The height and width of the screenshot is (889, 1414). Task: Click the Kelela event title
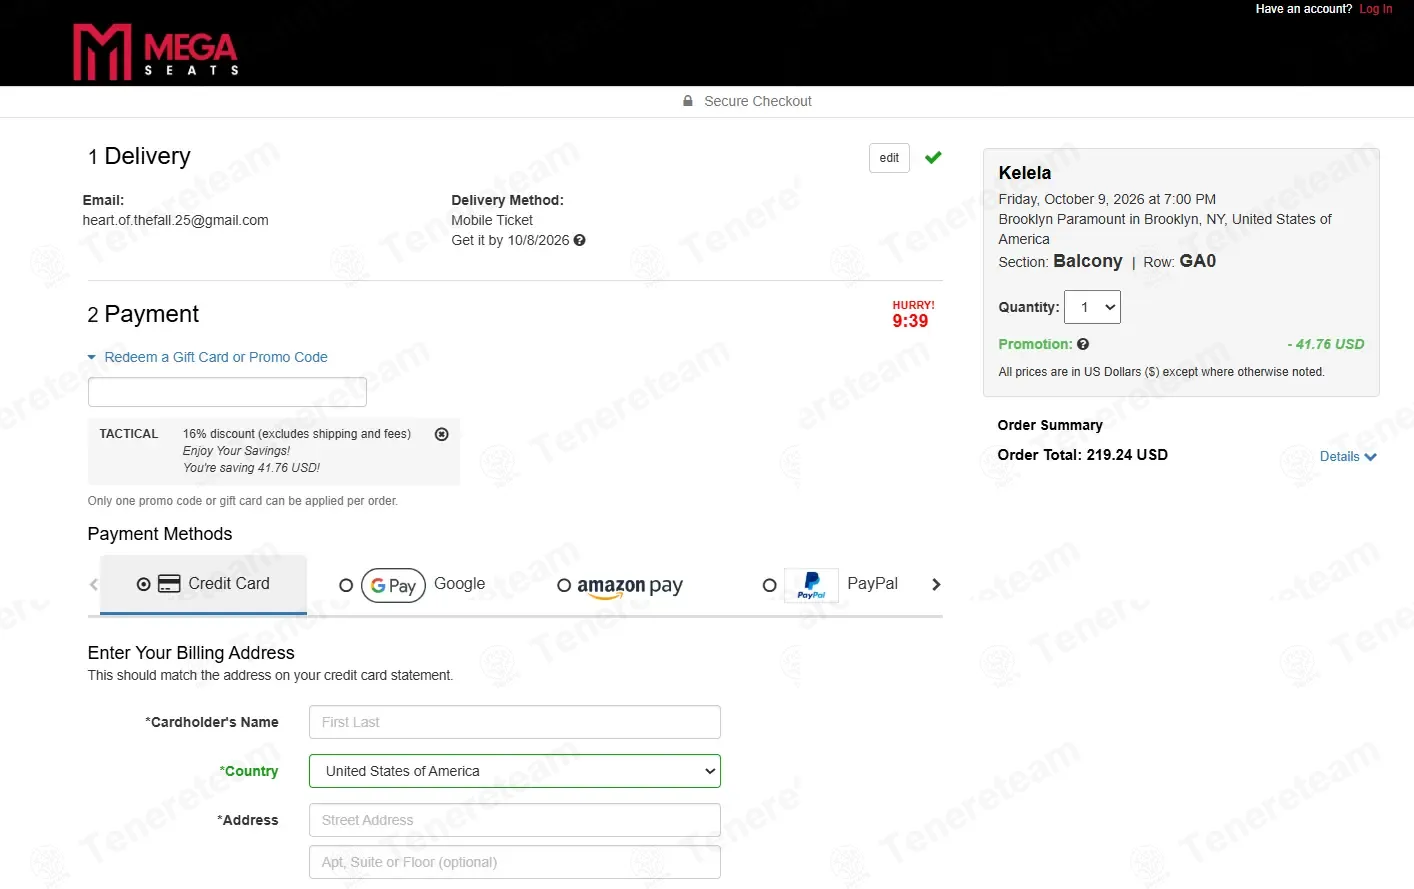[x=1025, y=173]
